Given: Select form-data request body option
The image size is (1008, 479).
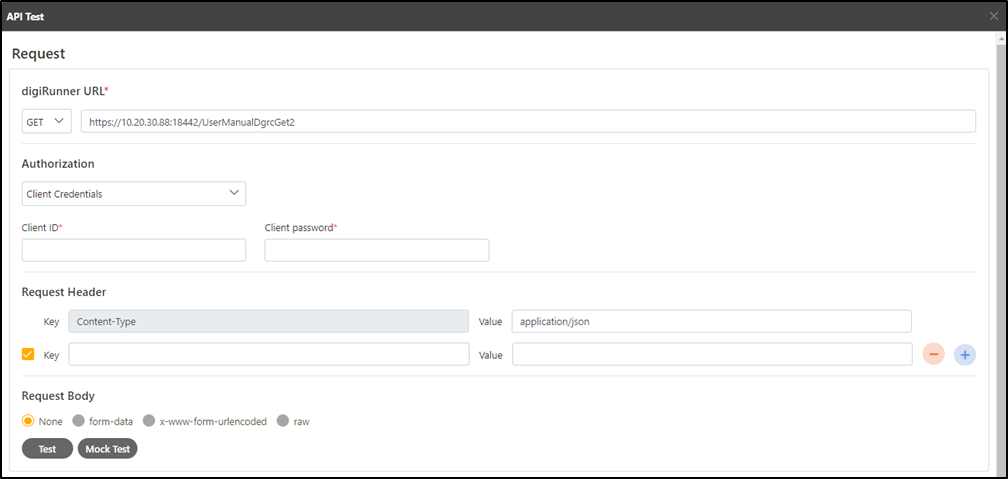Looking at the screenshot, I should [79, 421].
